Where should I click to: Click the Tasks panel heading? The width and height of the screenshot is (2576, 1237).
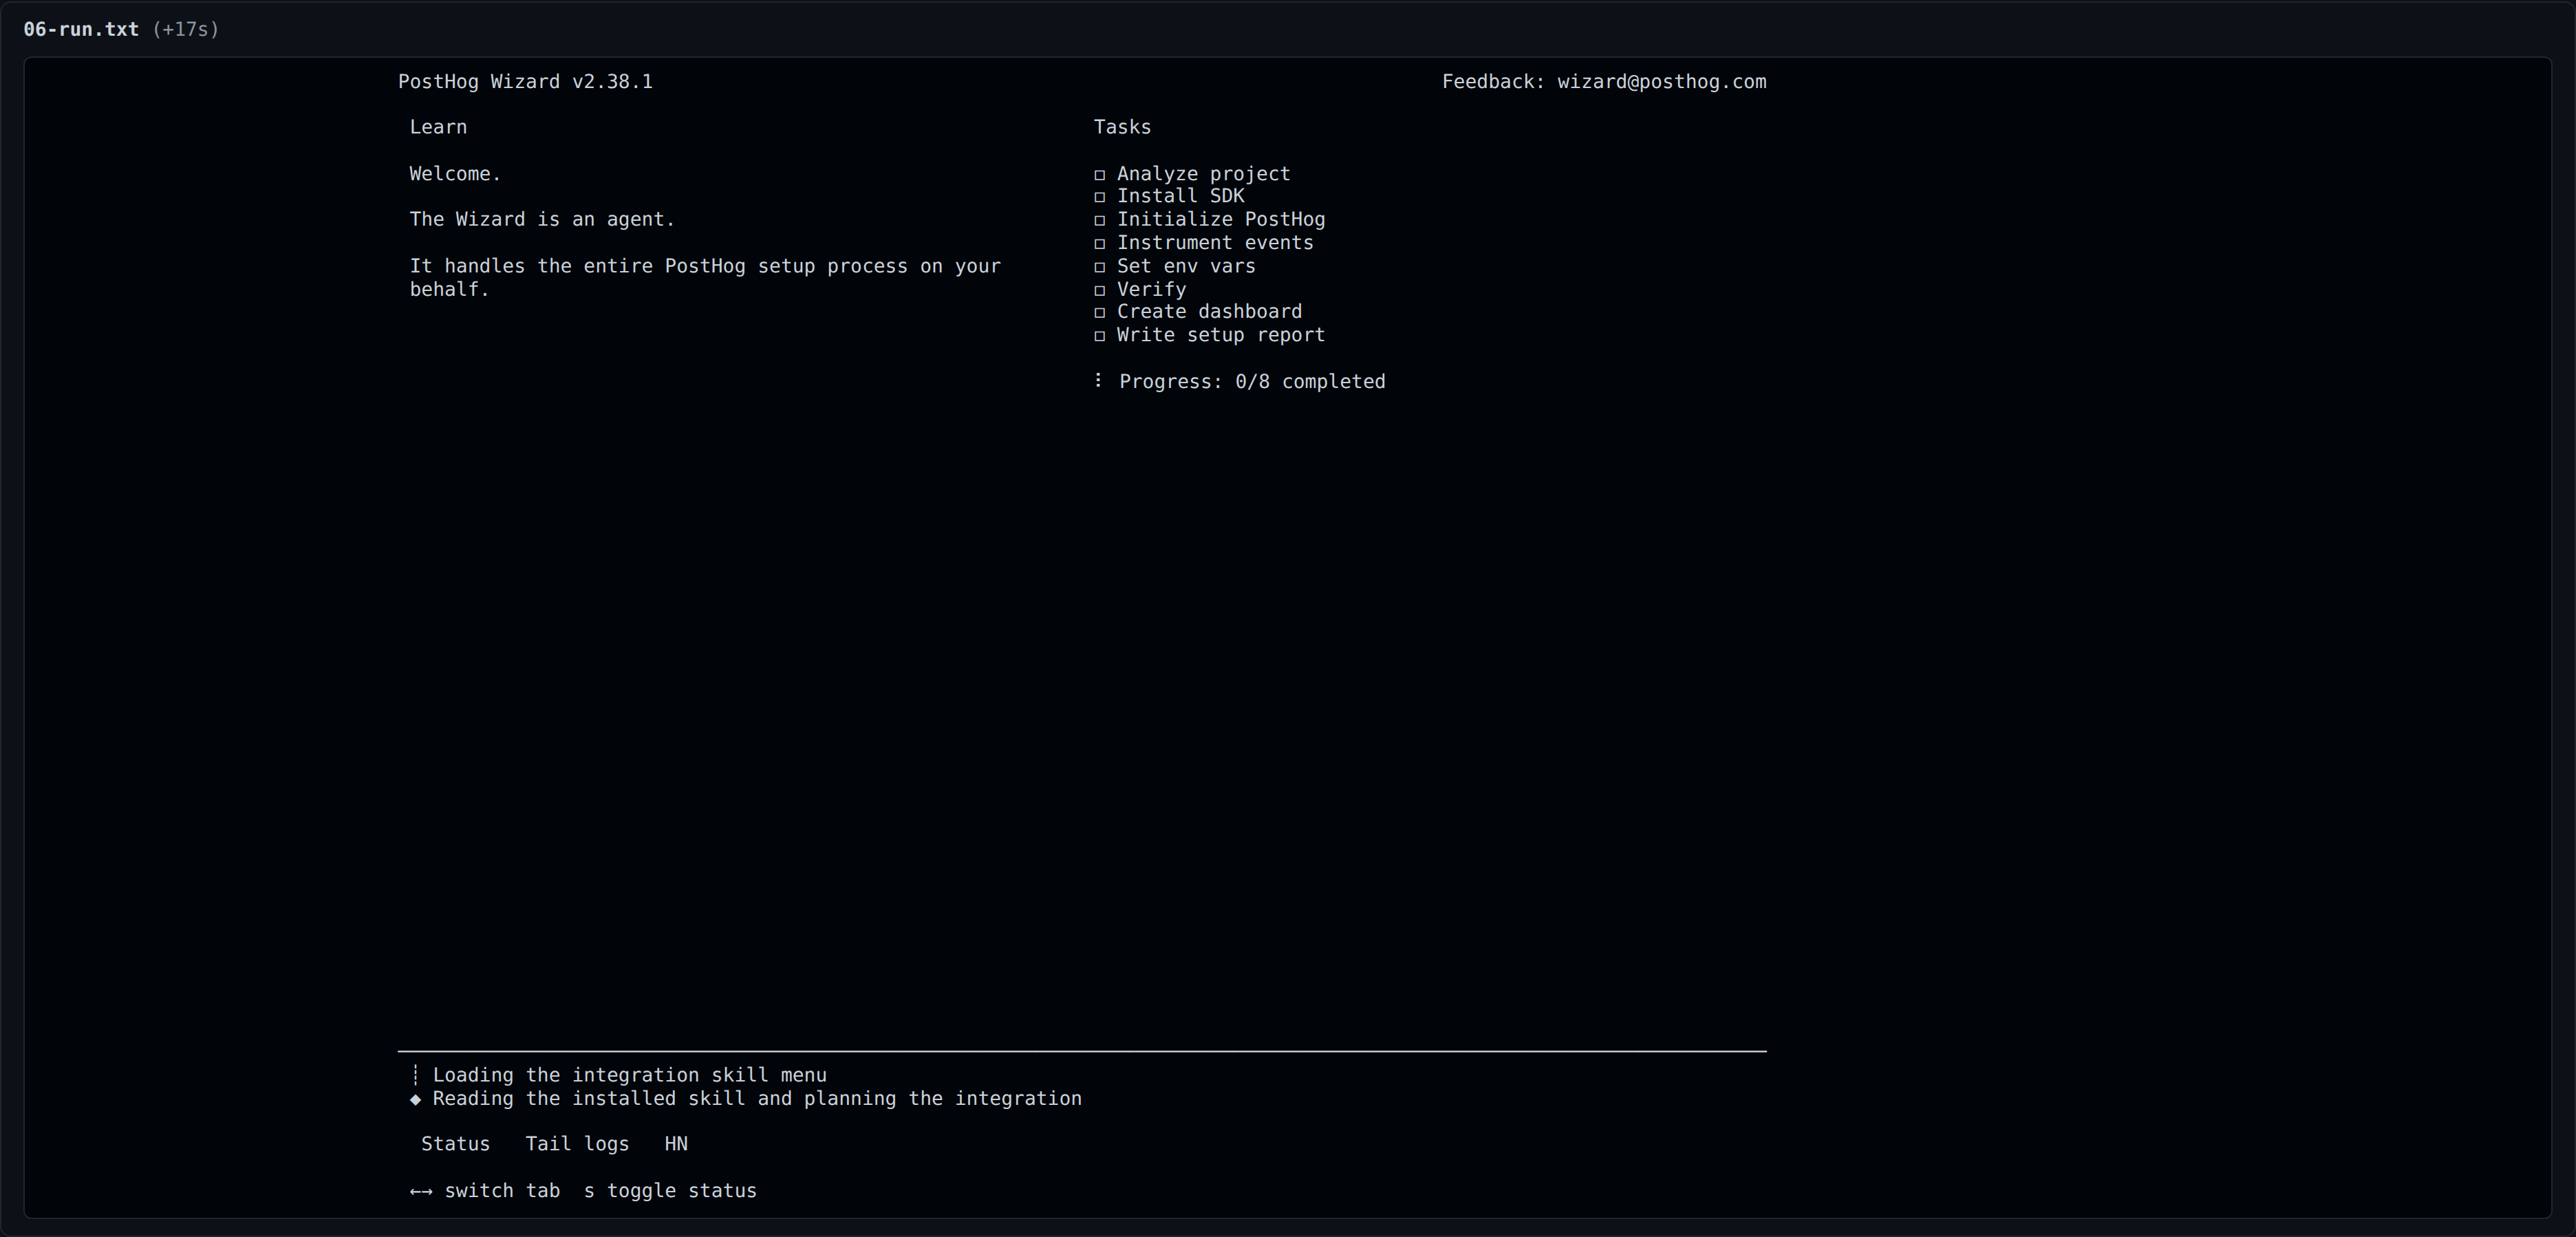[1122, 127]
